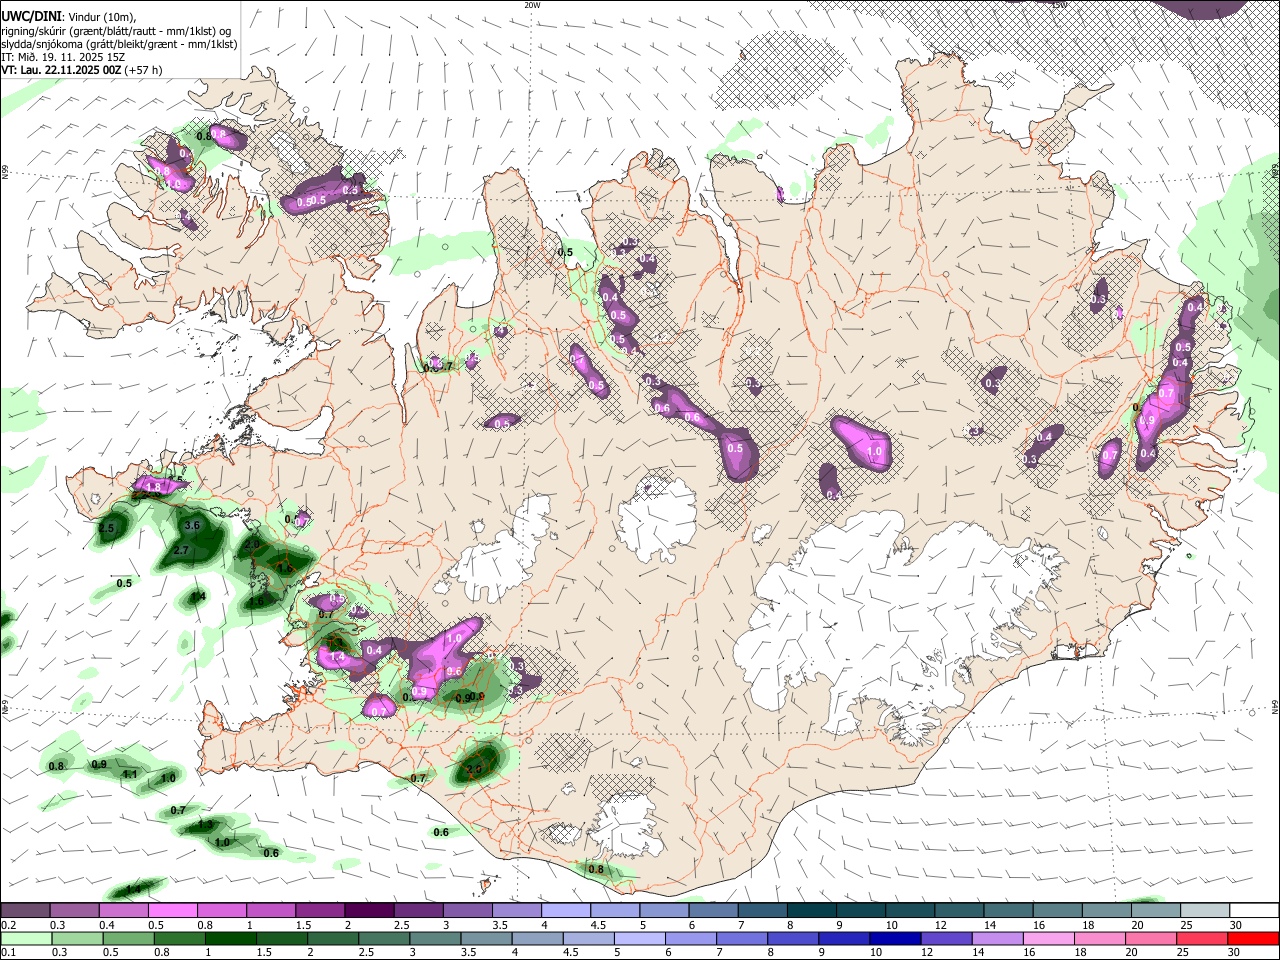
Task: Click the "slydda/snjókoma" description line
Action: (x=119, y=44)
